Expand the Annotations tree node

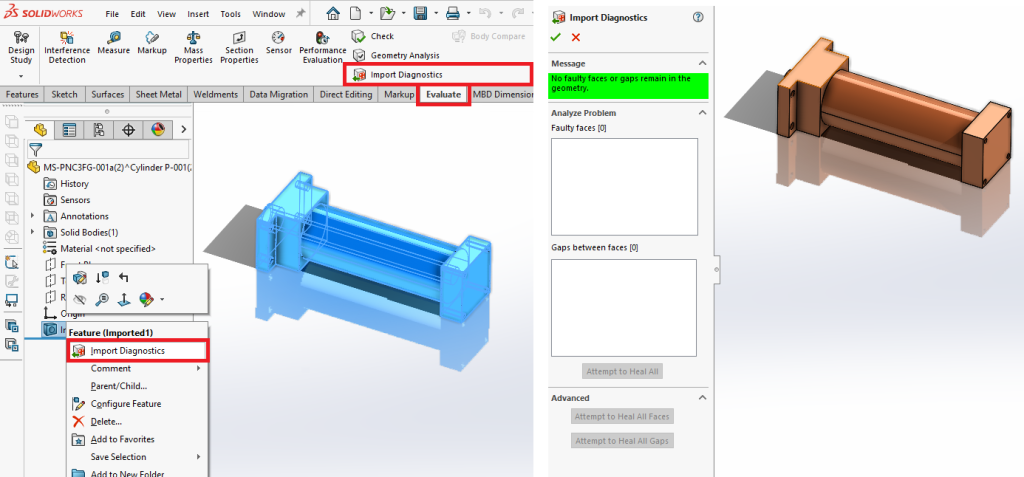pyautogui.click(x=33, y=216)
